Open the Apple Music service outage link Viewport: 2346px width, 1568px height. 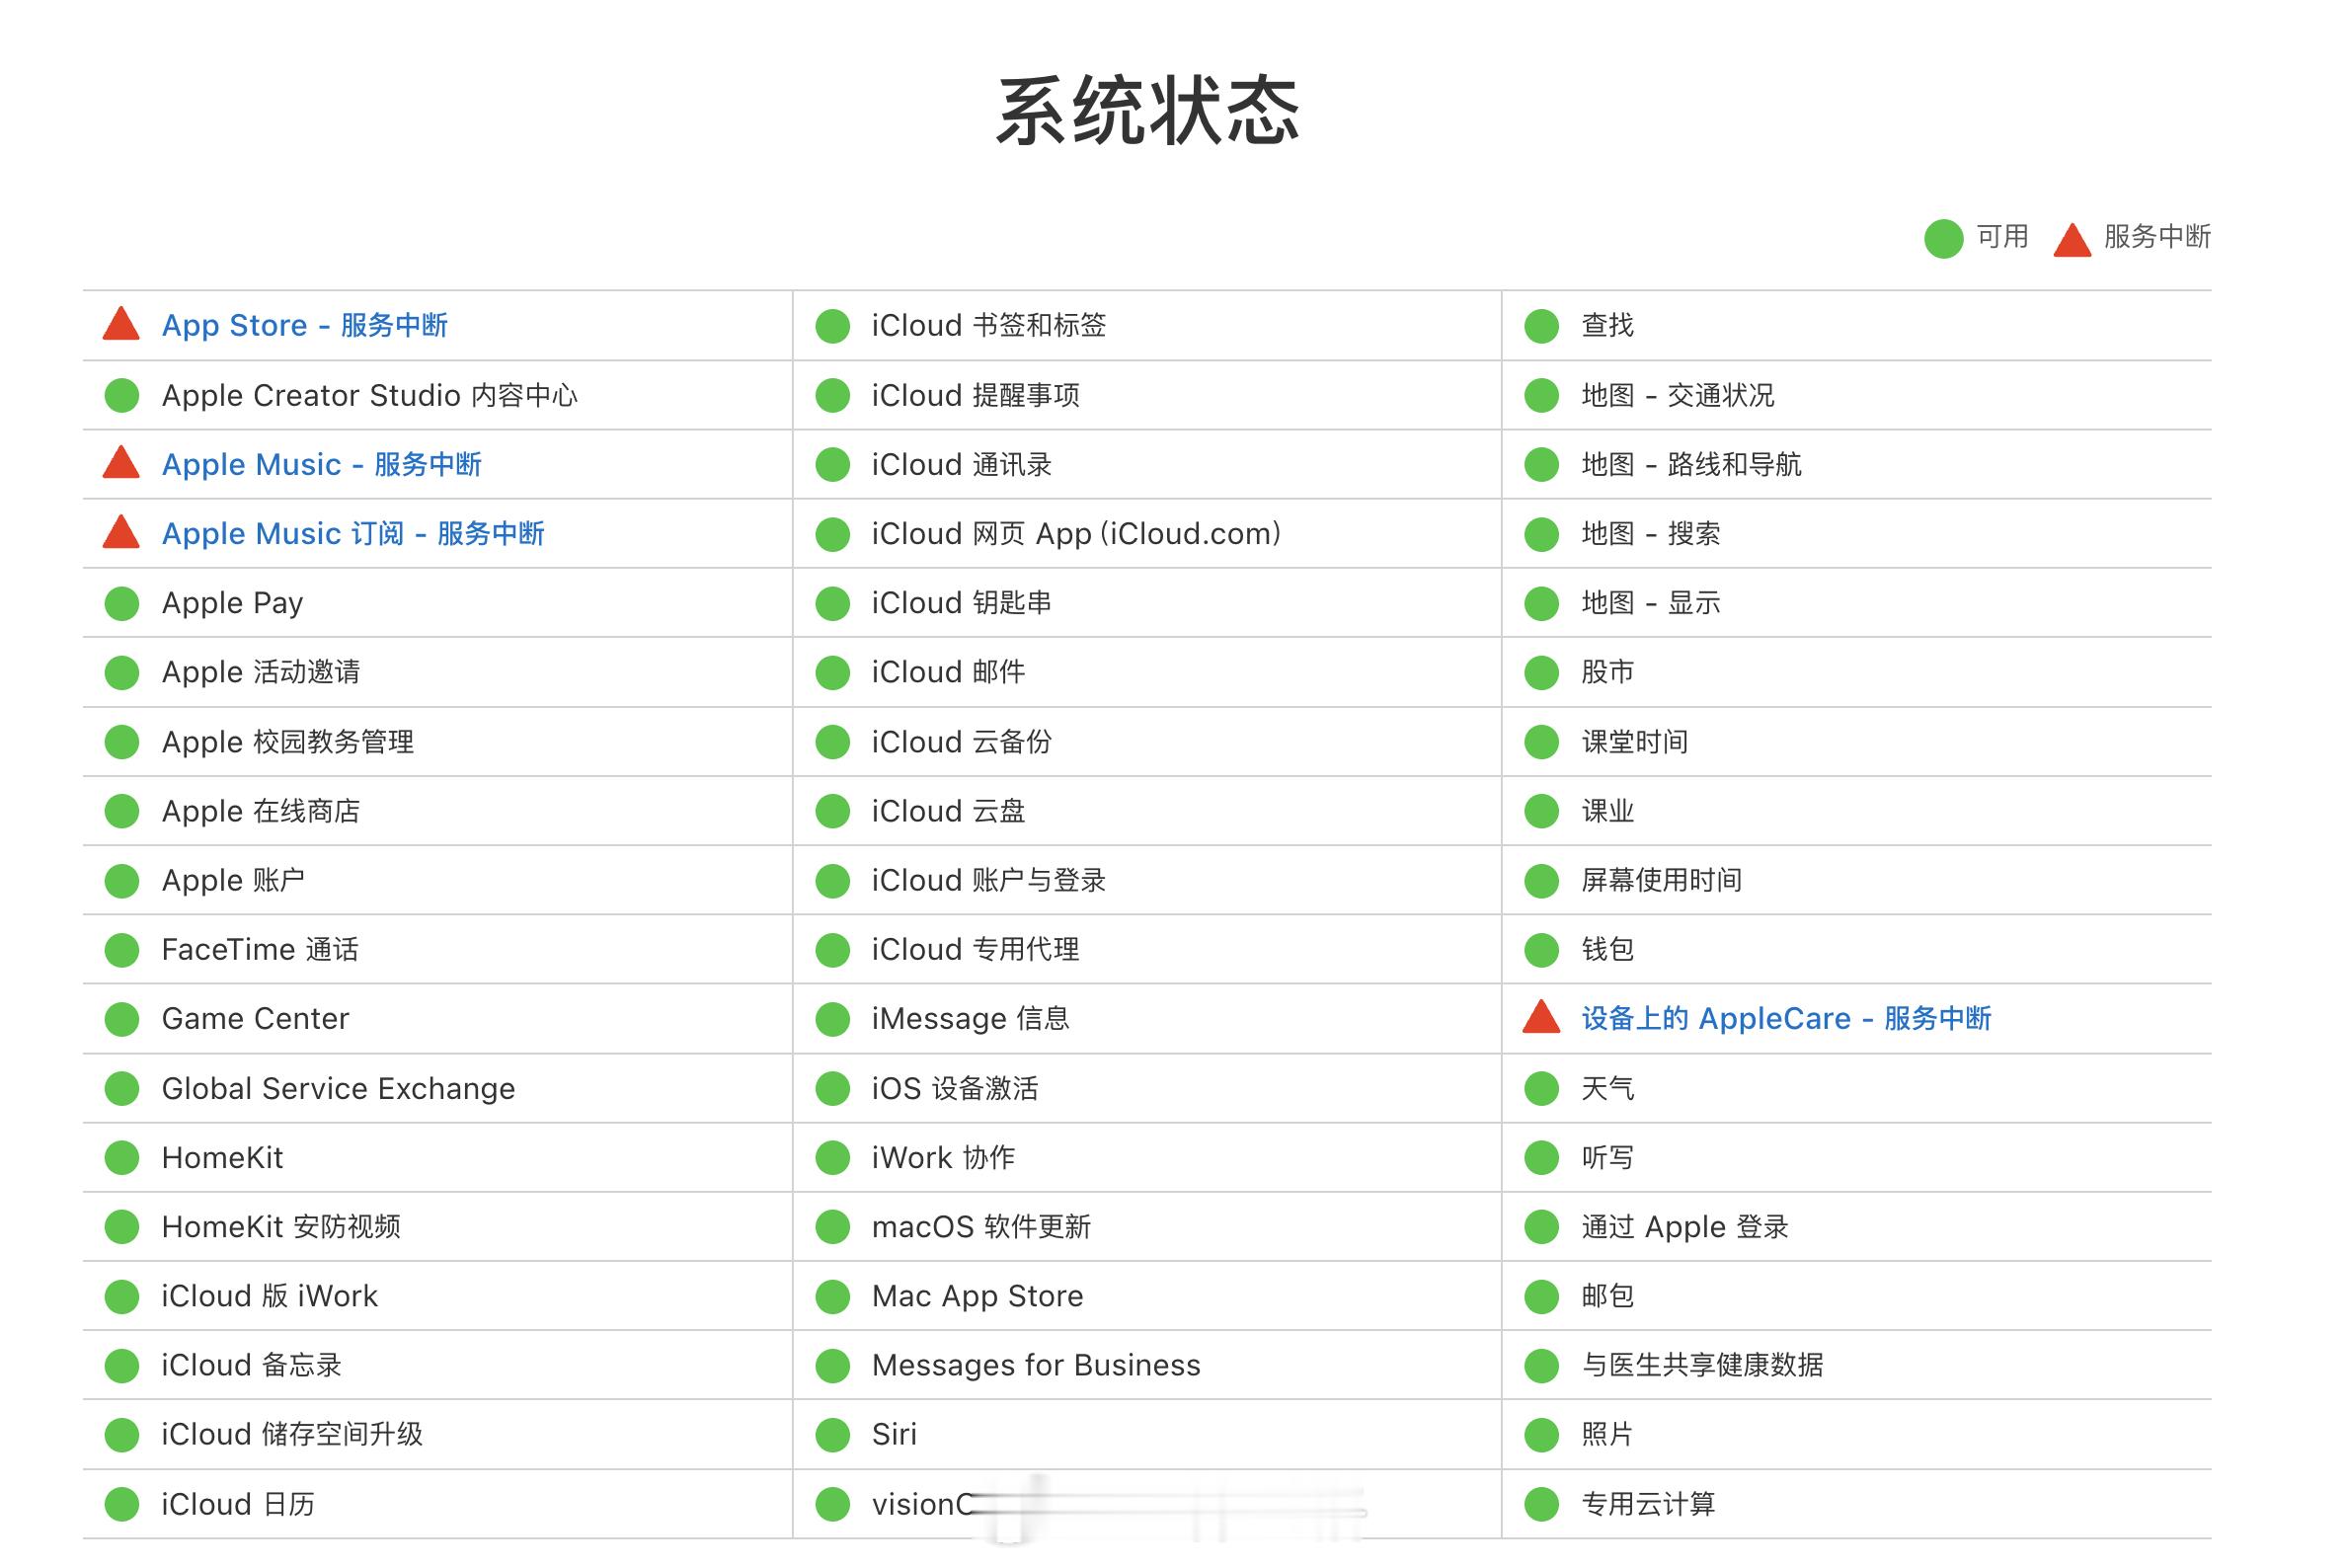pyautogui.click(x=321, y=464)
